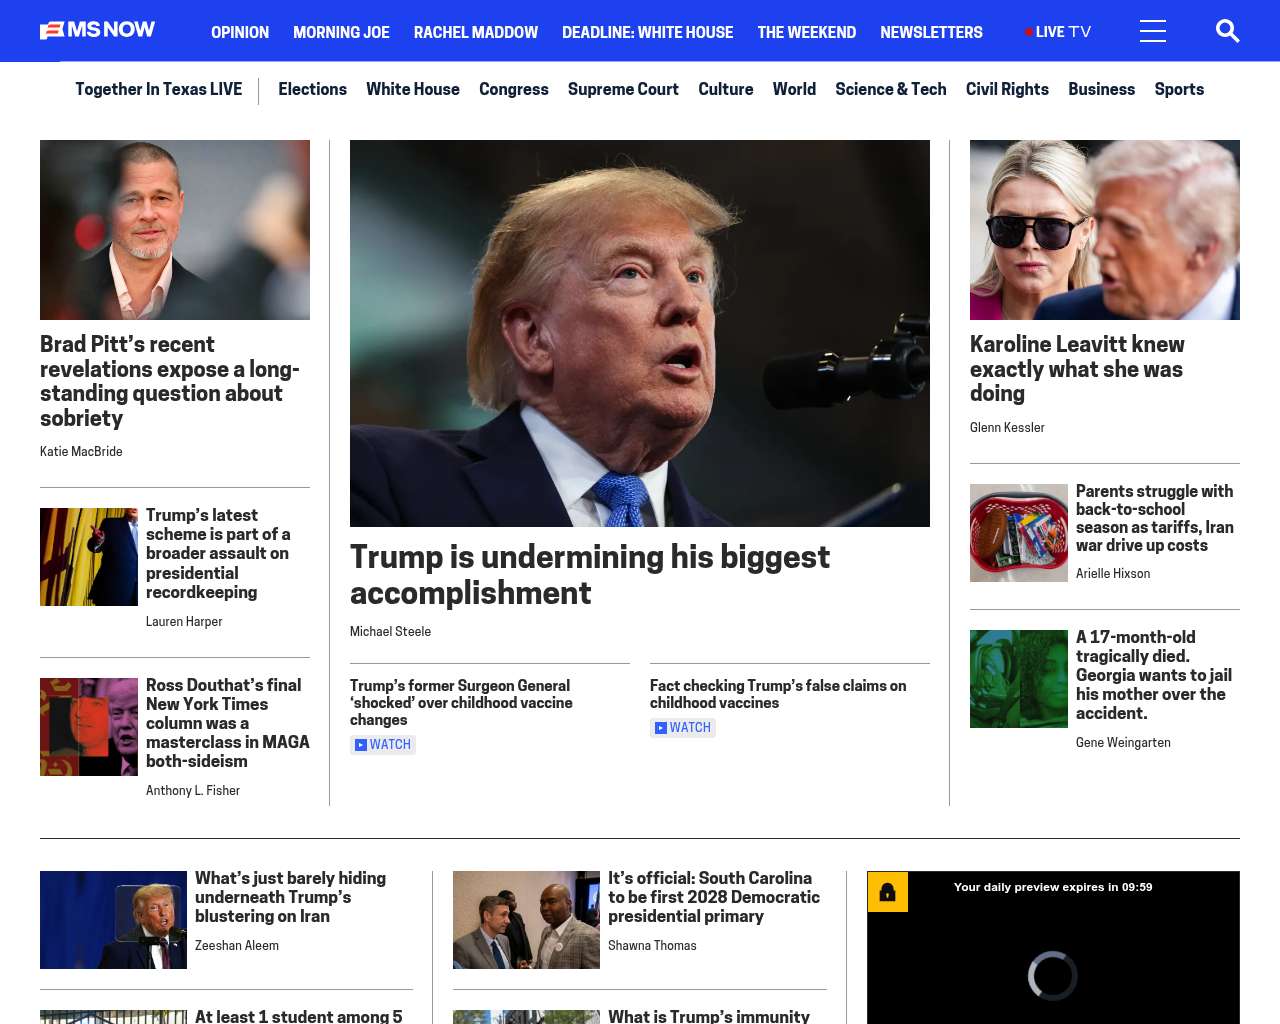Click the lock icon on video preview
Image resolution: width=1280 pixels, height=1024 pixels.
click(887, 892)
